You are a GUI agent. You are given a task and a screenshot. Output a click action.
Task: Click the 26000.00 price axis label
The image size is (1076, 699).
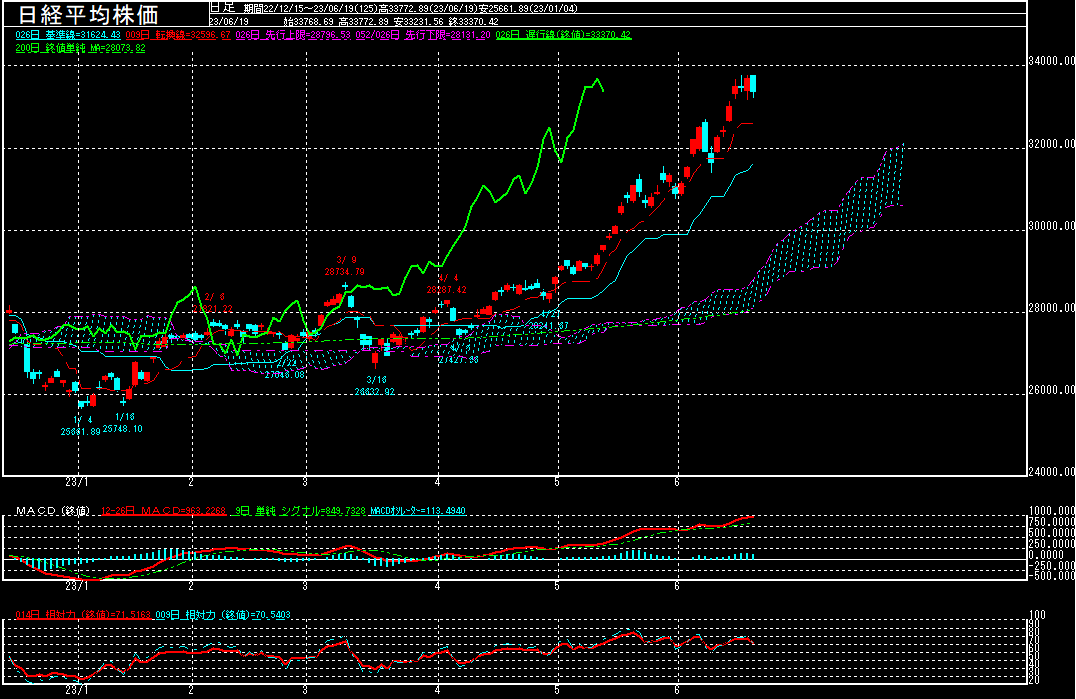(1051, 390)
